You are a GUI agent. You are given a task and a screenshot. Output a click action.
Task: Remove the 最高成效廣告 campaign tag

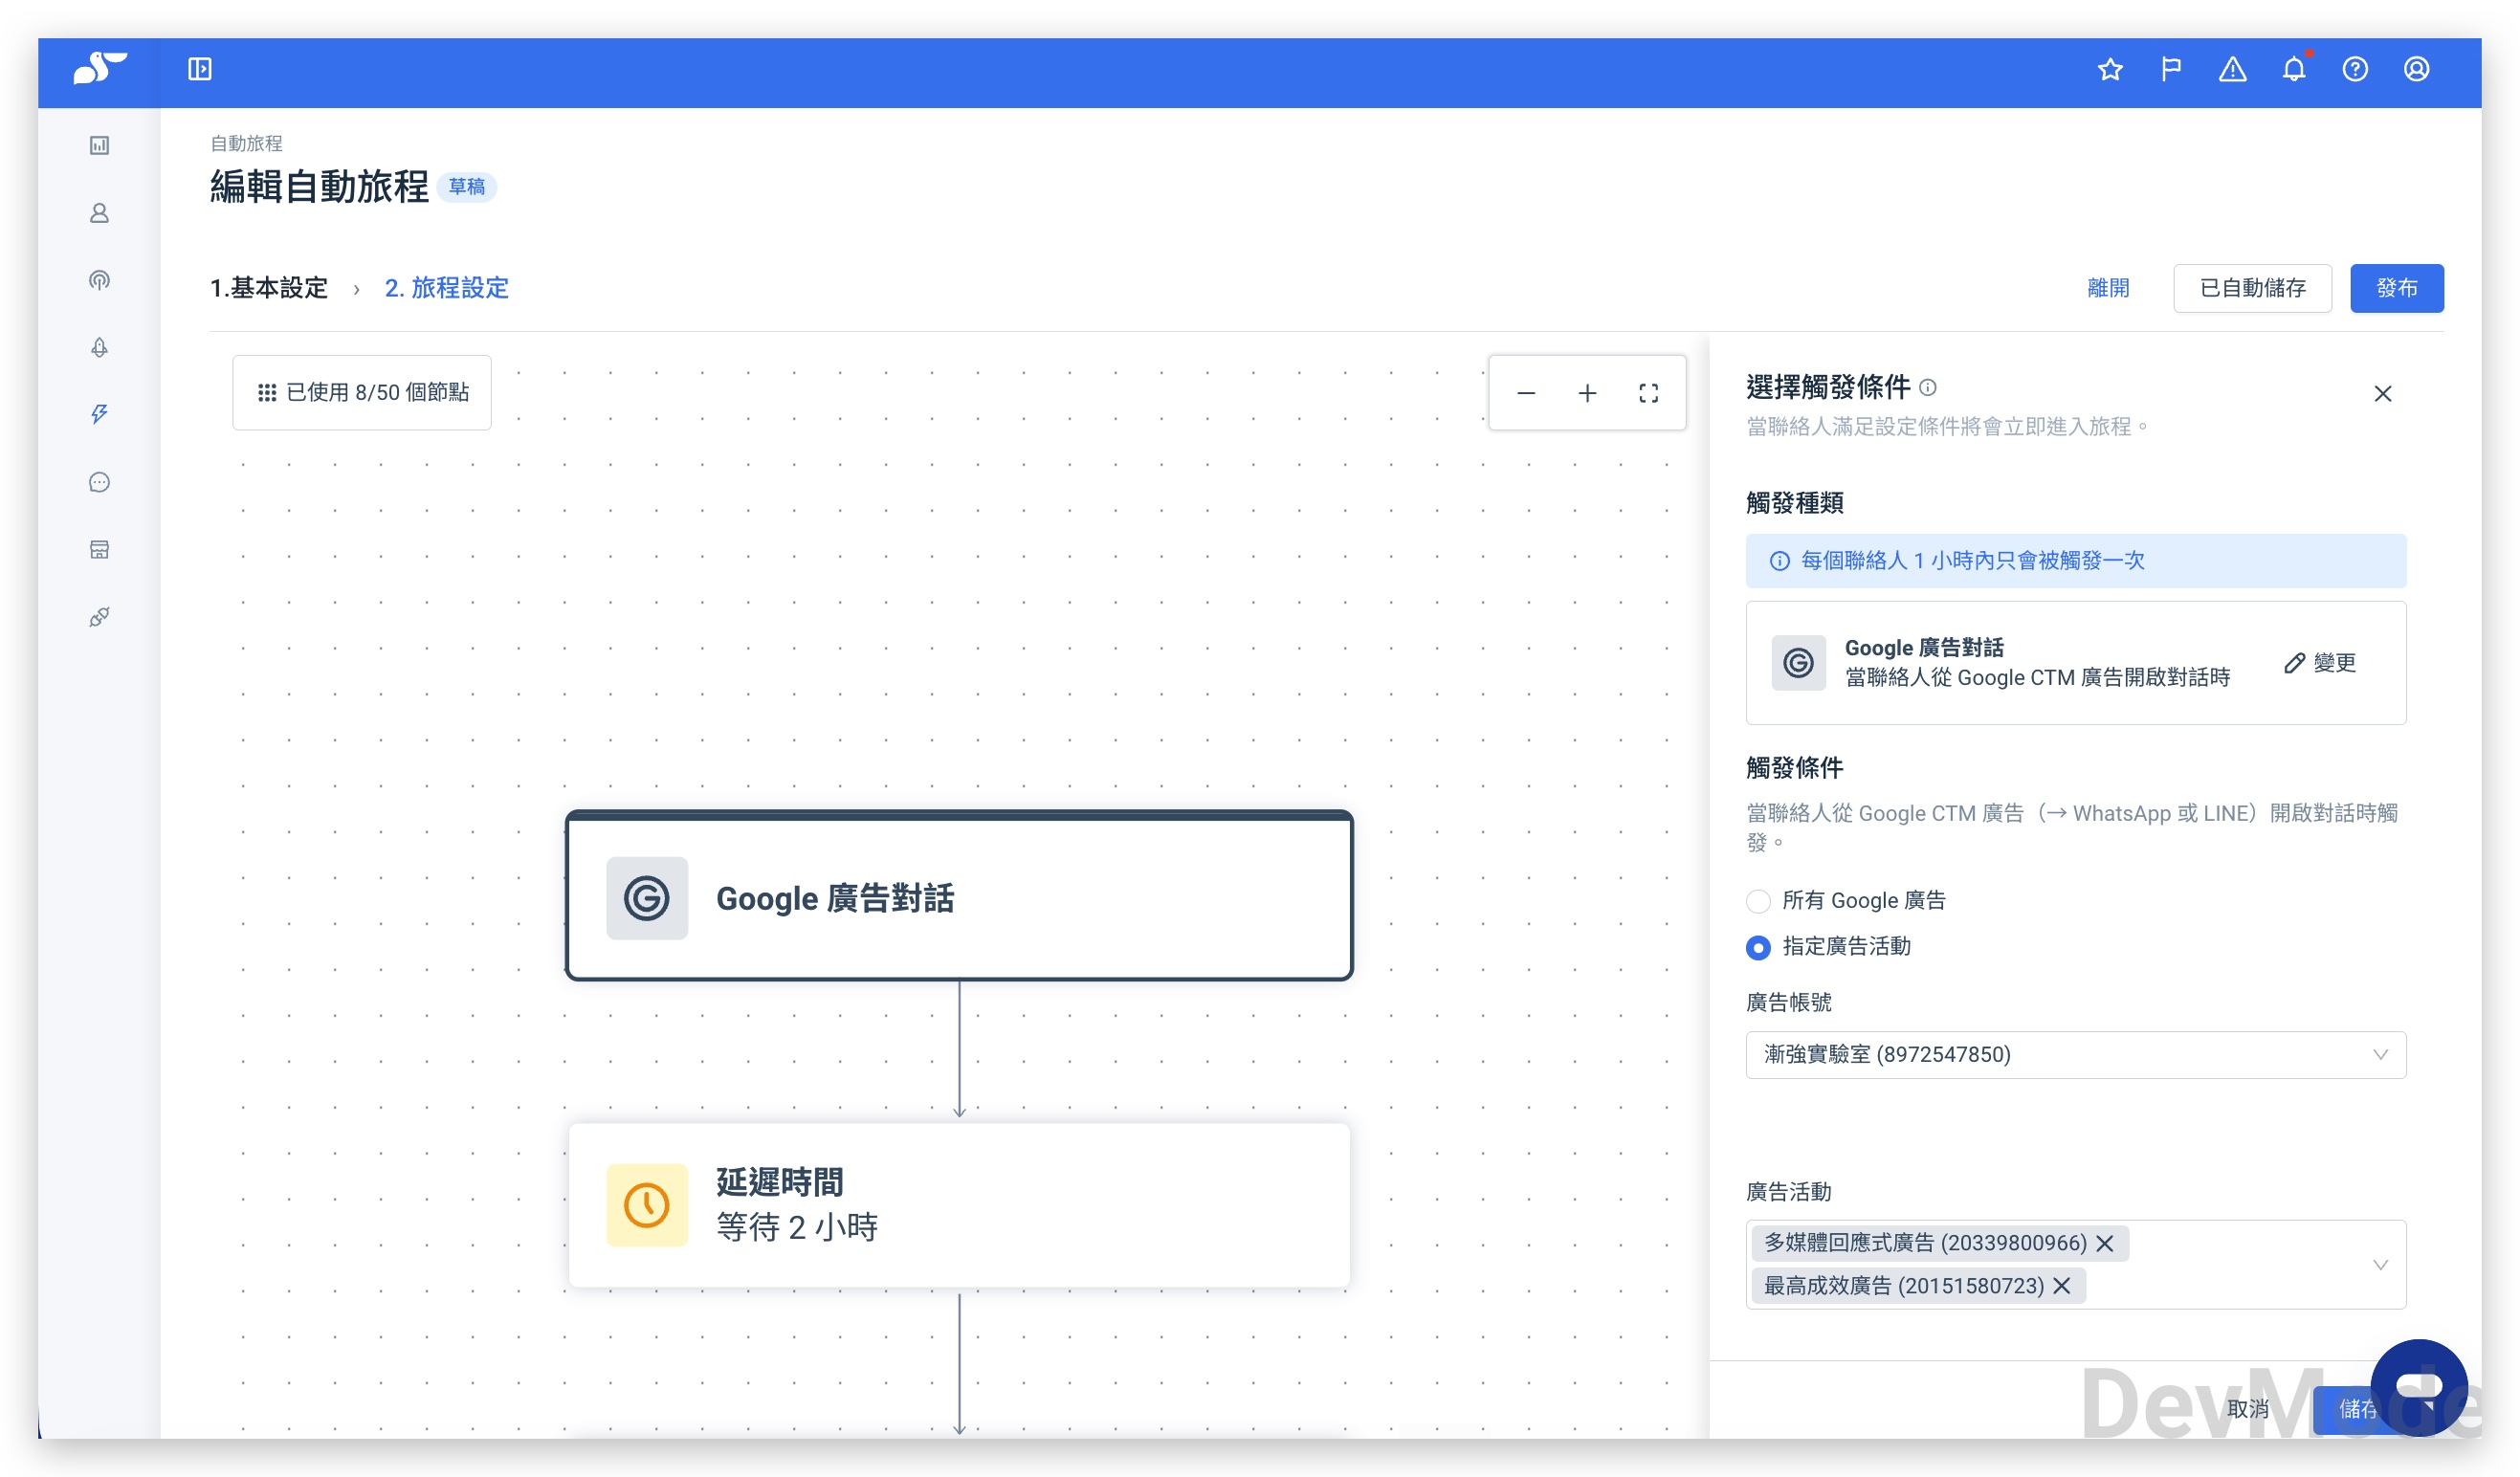coord(2062,1286)
